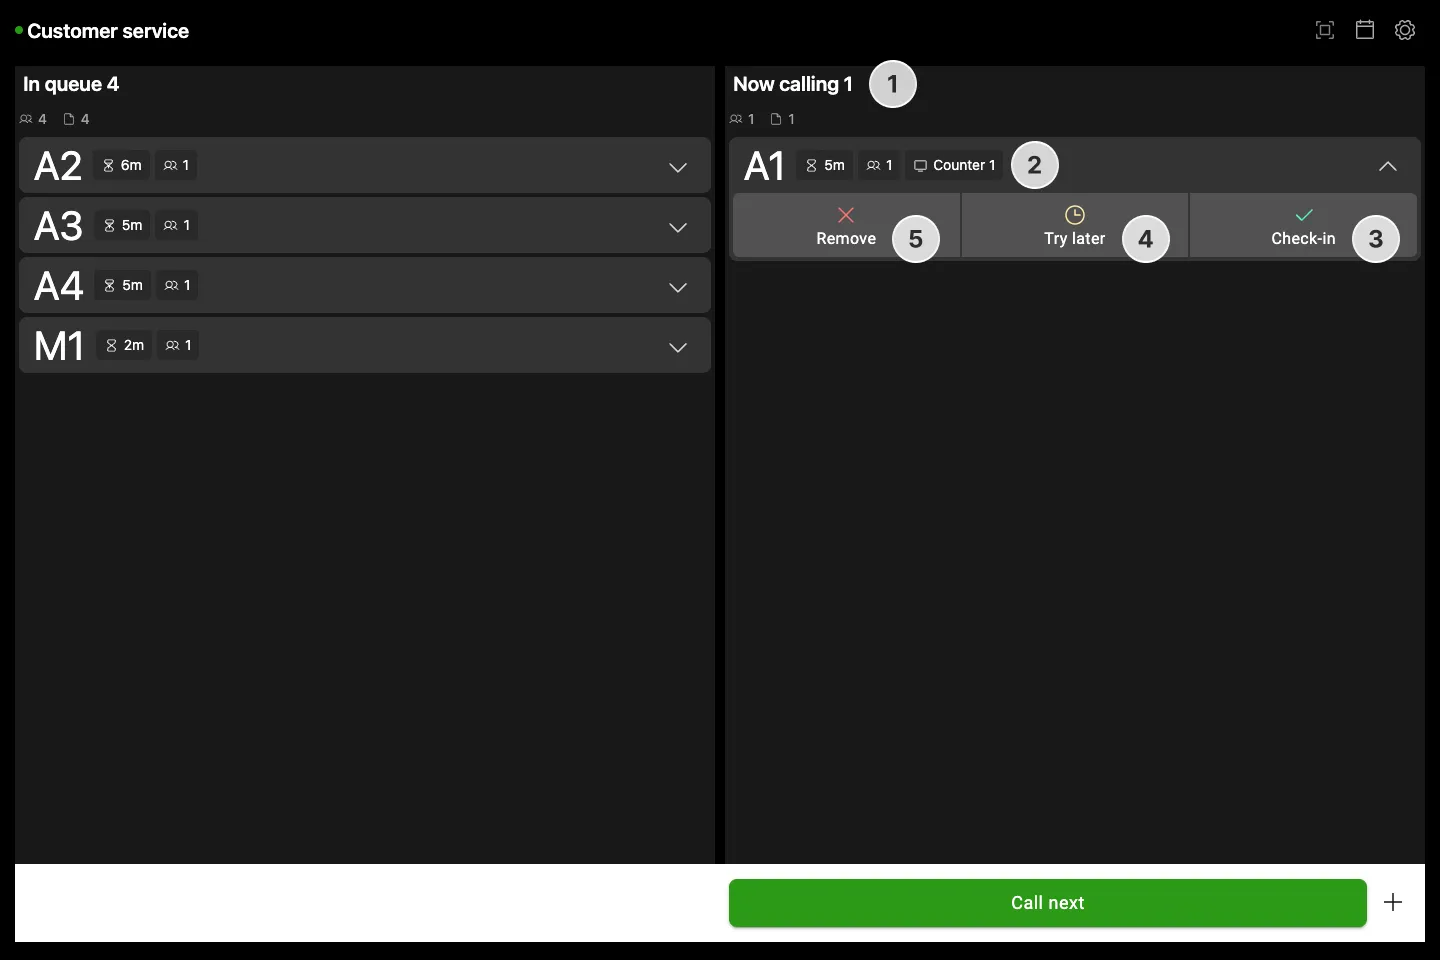Click the 5m wait time on A4
Viewport: 1440px width, 960px height.
pos(133,286)
